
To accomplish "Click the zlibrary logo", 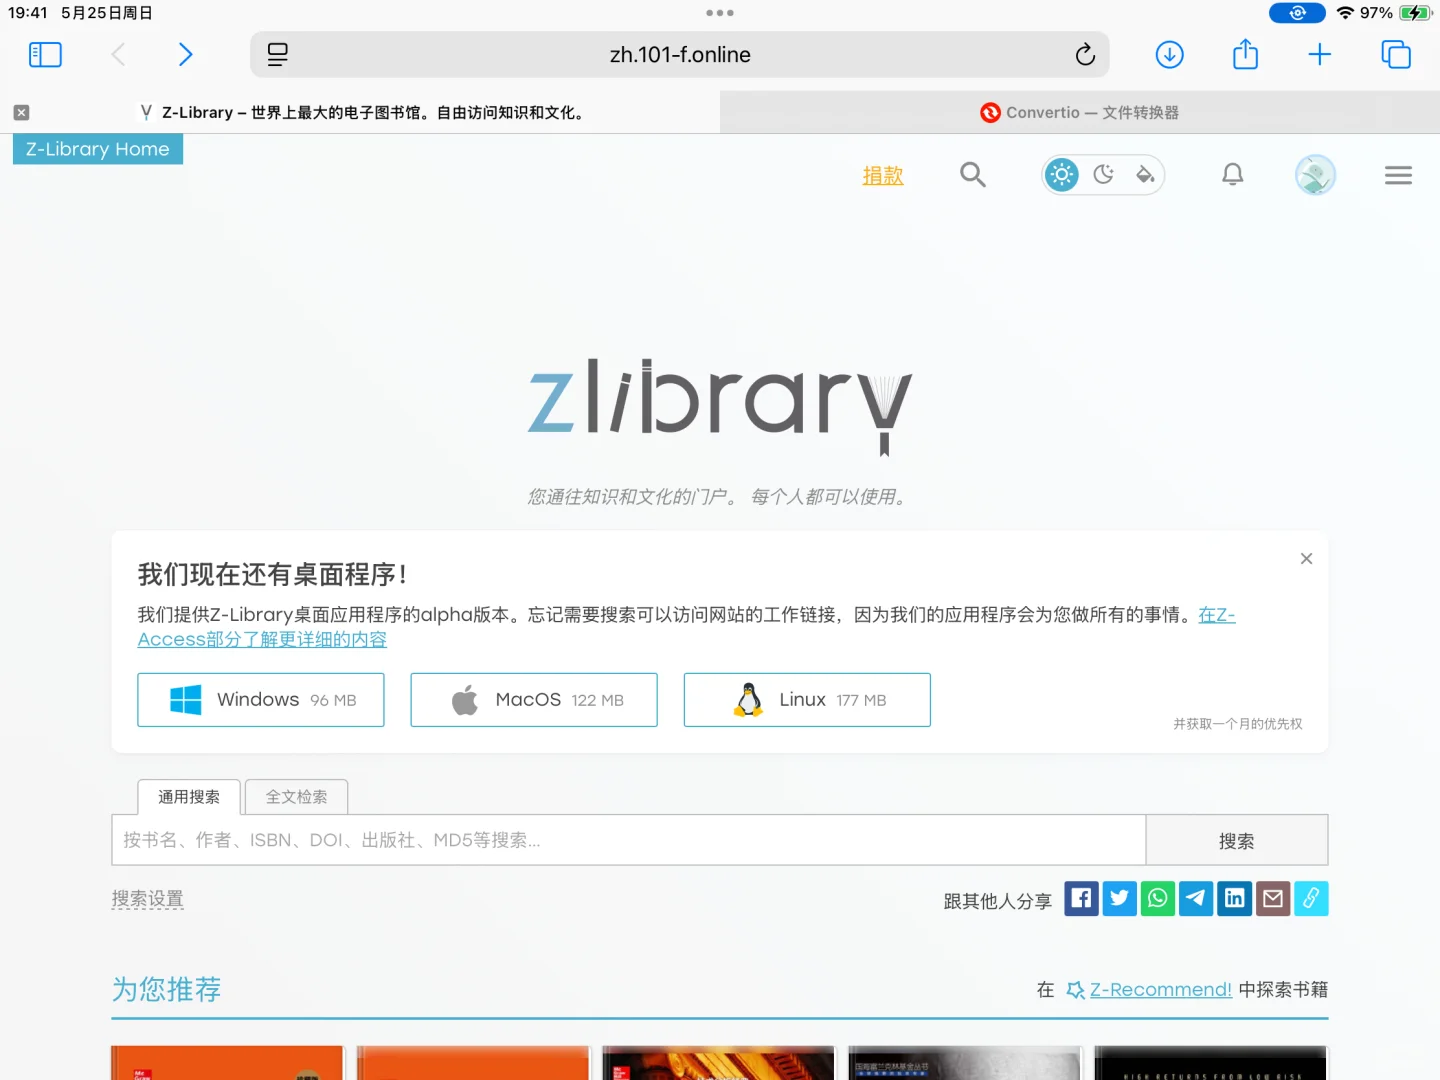I will pos(720,406).
